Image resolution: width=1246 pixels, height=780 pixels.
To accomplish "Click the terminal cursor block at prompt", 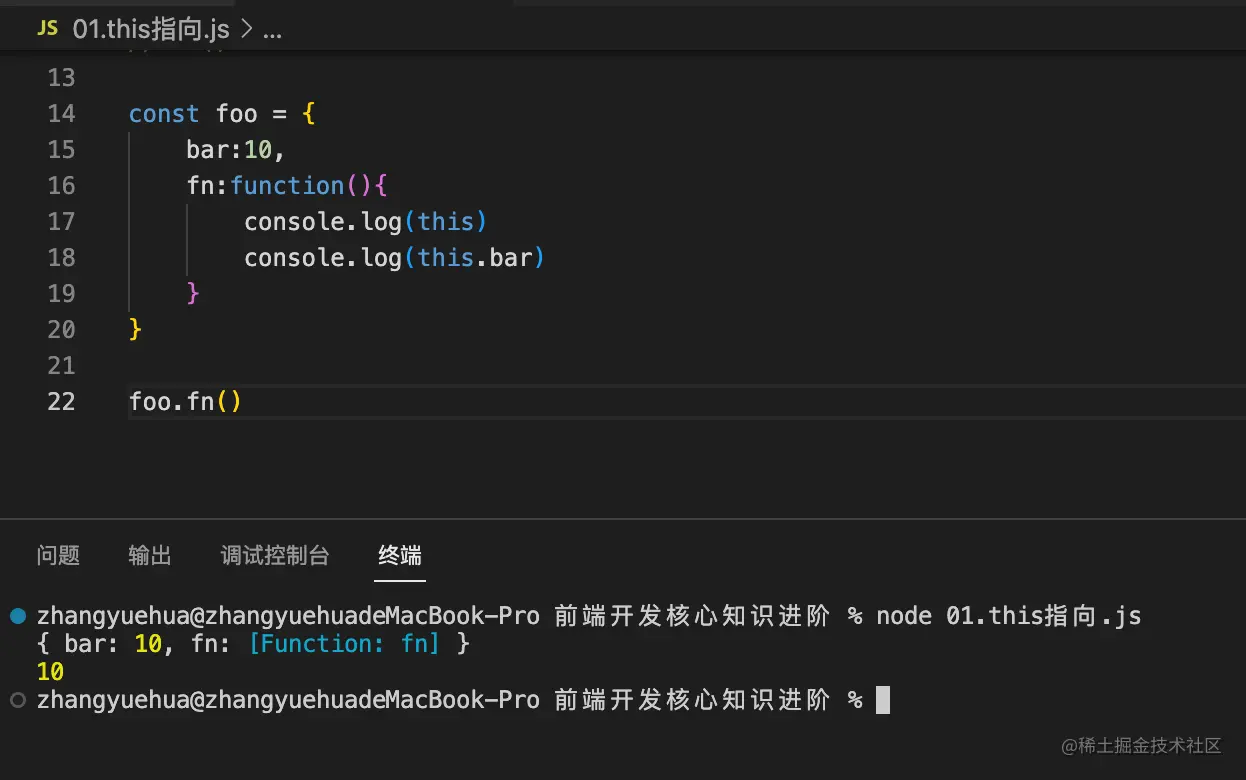I will (883, 700).
